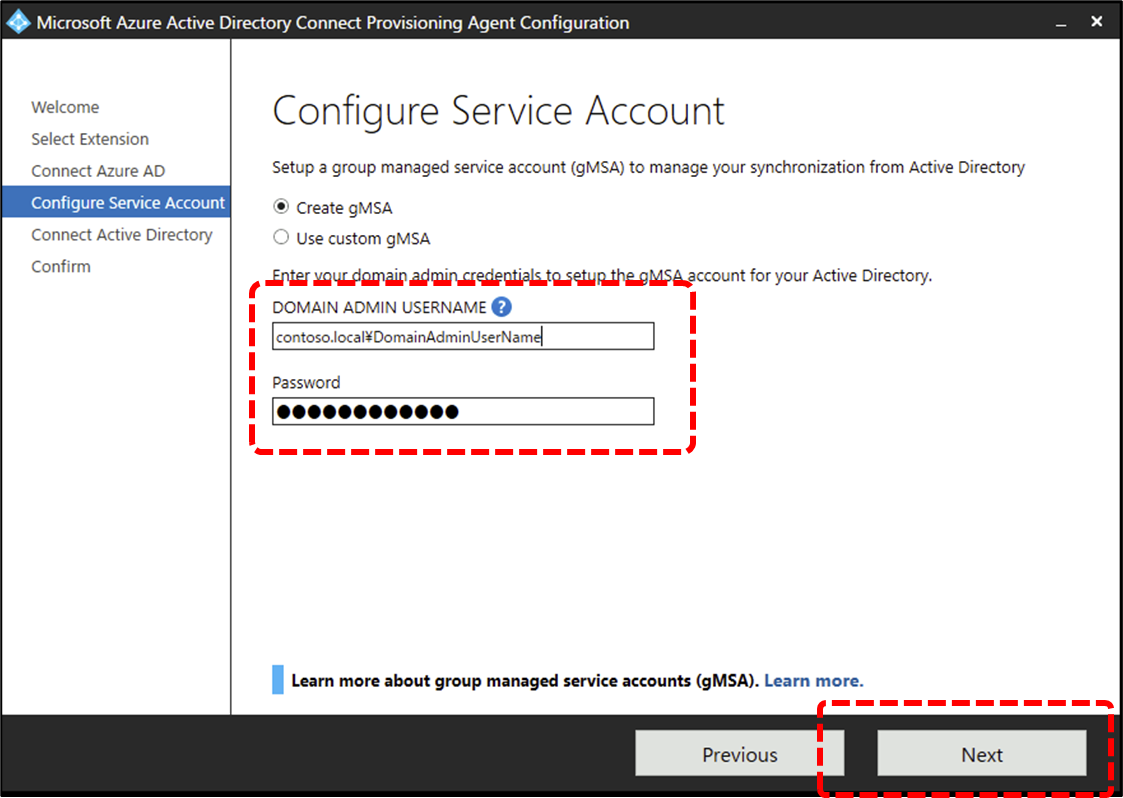Select Configure Service Account in sidebar

(116, 203)
